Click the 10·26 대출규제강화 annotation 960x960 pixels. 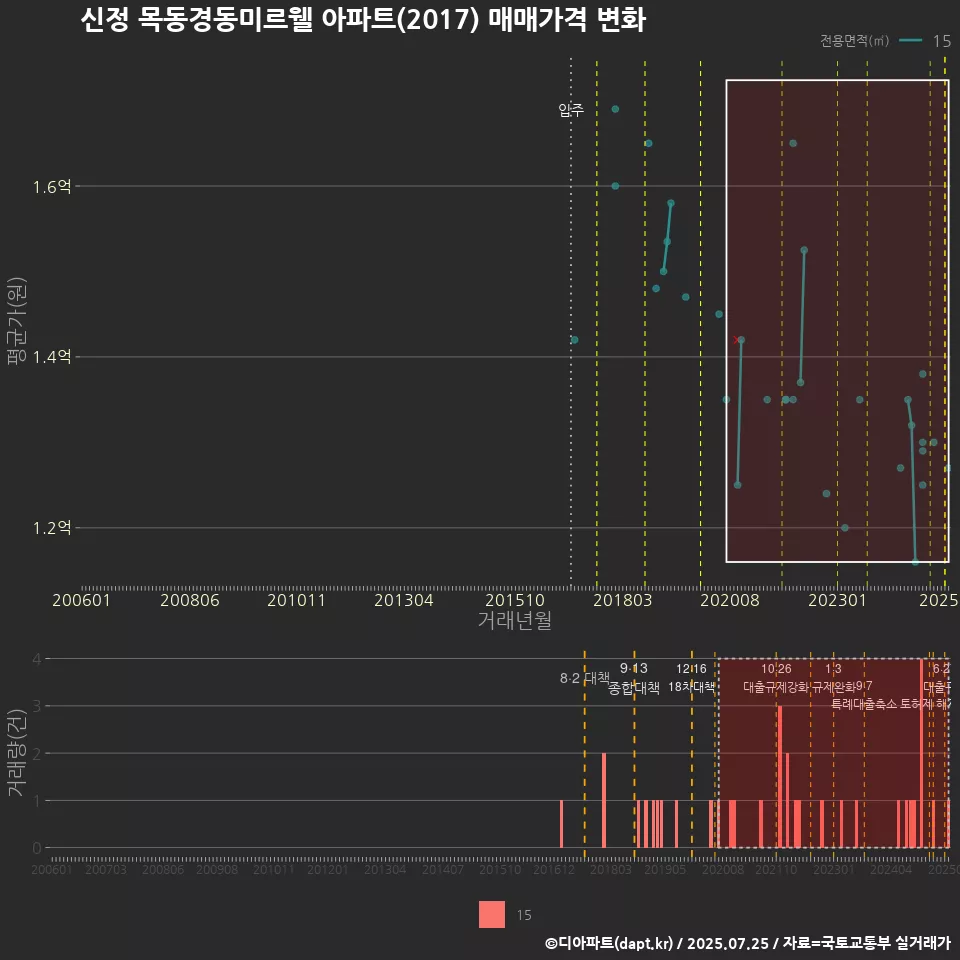[776, 678]
